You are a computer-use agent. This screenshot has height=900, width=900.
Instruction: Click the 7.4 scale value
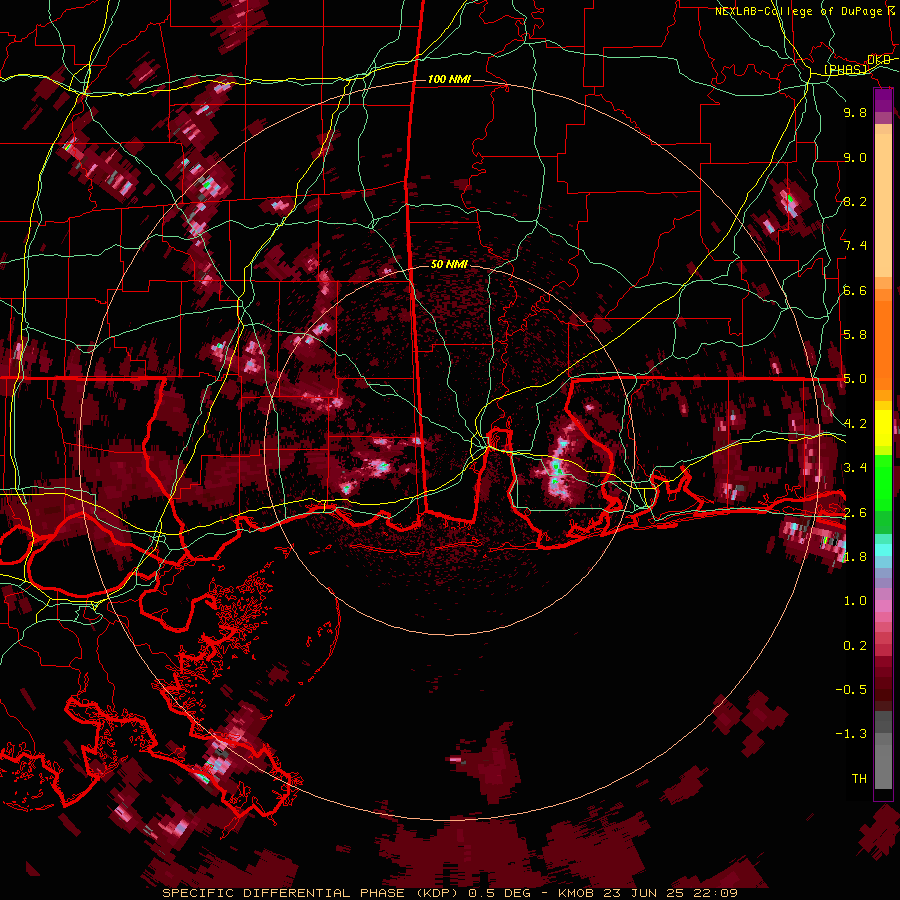click(x=855, y=246)
